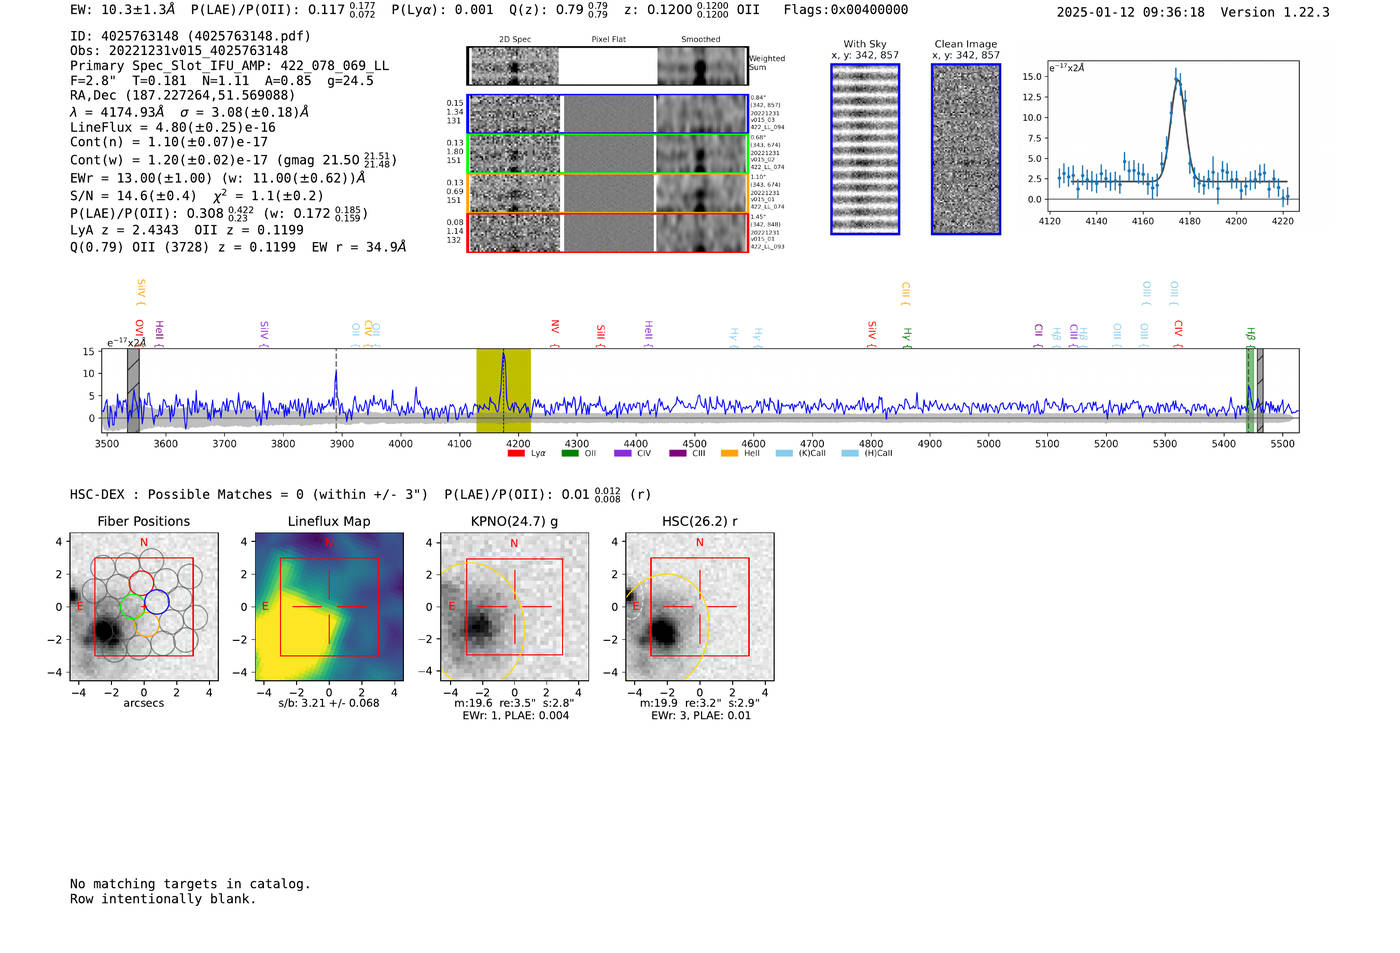Select the orange-bordered 2D fiber spectrum row
1400x953 pixels.
(x=608, y=193)
